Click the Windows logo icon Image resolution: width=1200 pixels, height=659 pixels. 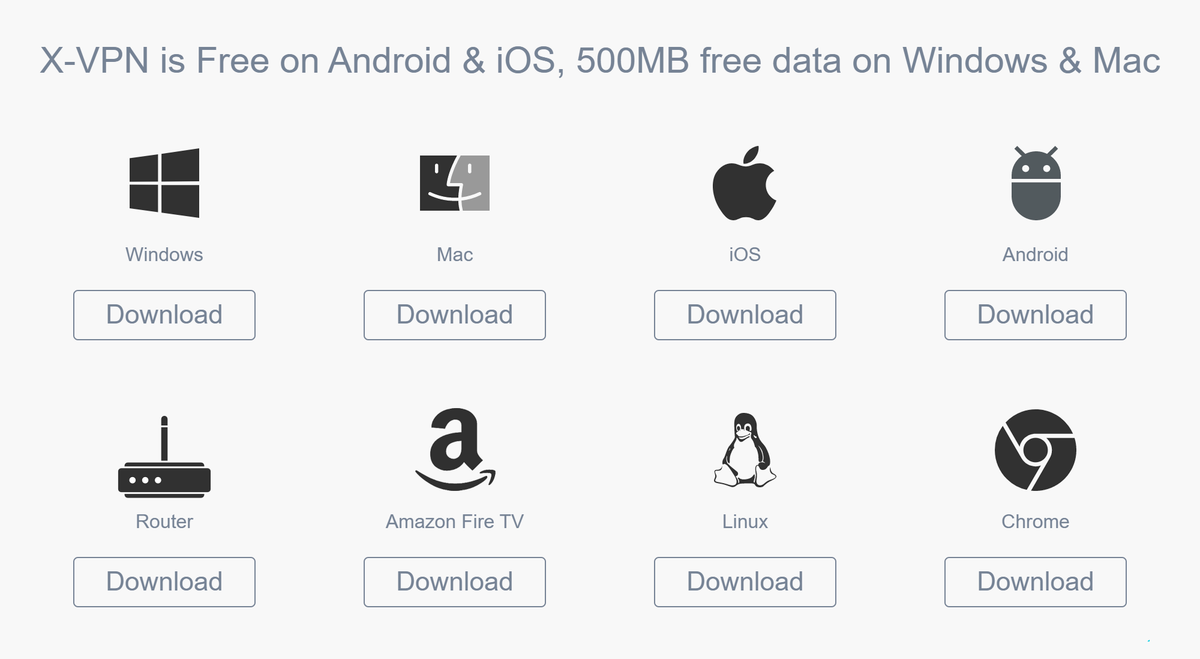click(164, 183)
